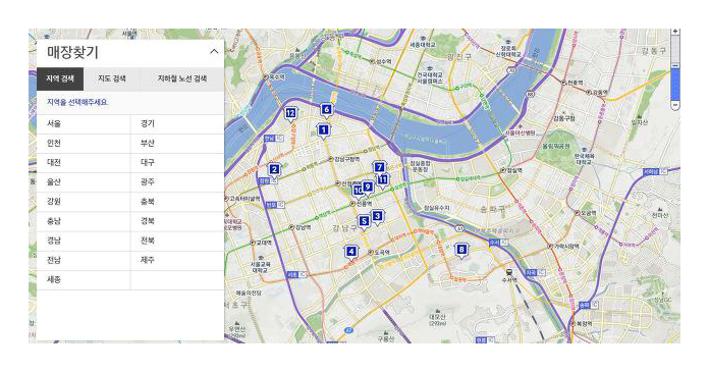This screenshot has height=372, width=709.
Task: Open map marker number 12
Action: pos(290,114)
